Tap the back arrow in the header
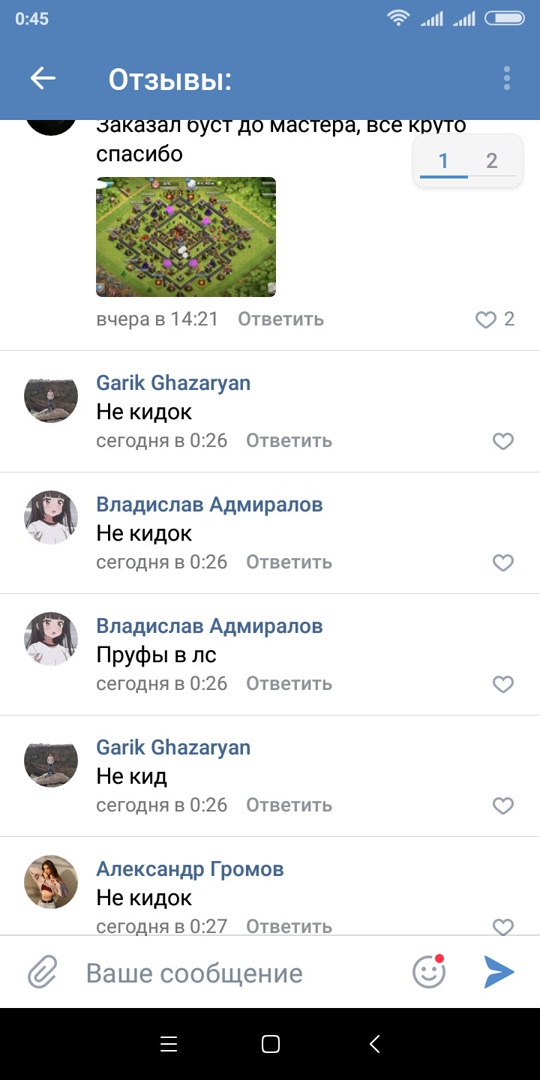The width and height of the screenshot is (540, 1080). coord(43,79)
